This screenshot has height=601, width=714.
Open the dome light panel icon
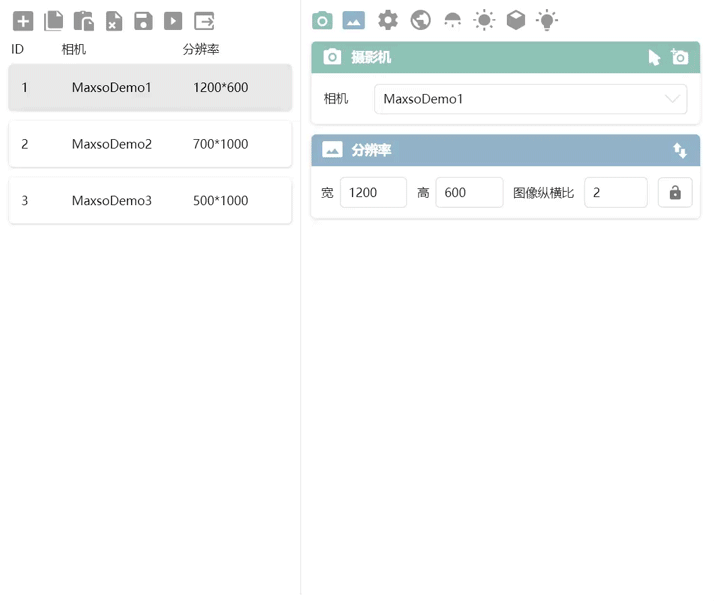[452, 20]
